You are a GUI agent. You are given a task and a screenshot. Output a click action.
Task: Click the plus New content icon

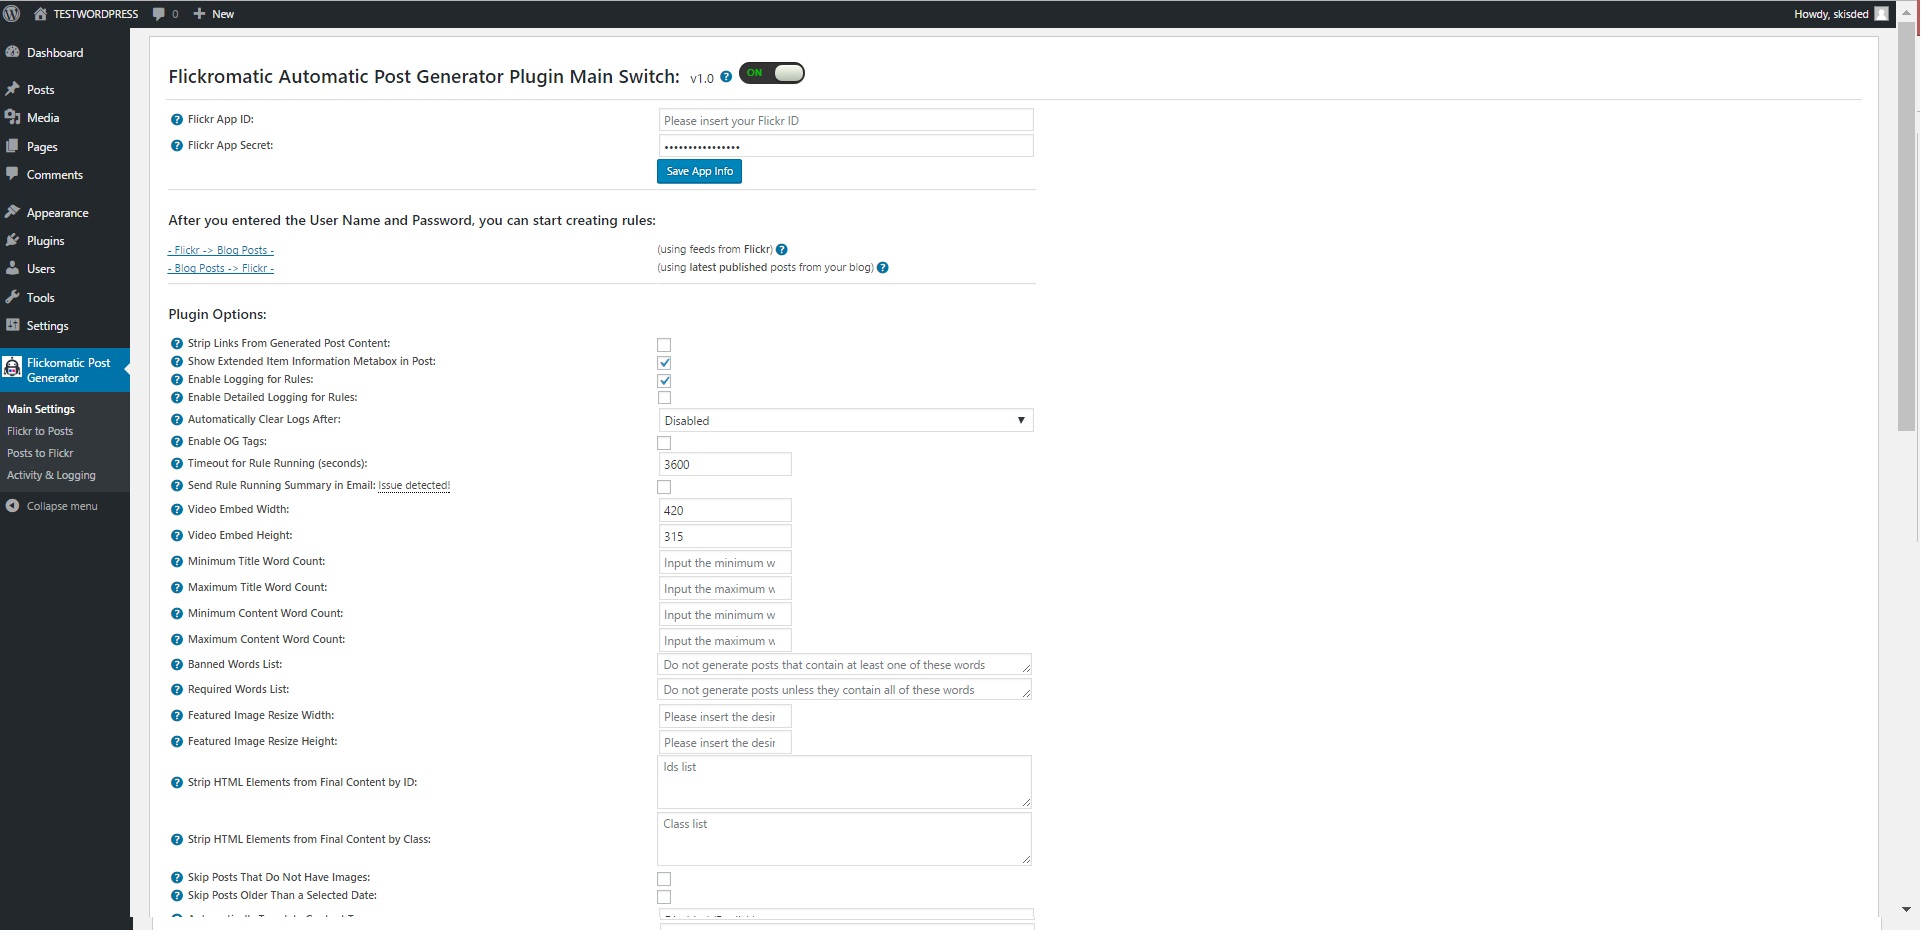tap(199, 14)
